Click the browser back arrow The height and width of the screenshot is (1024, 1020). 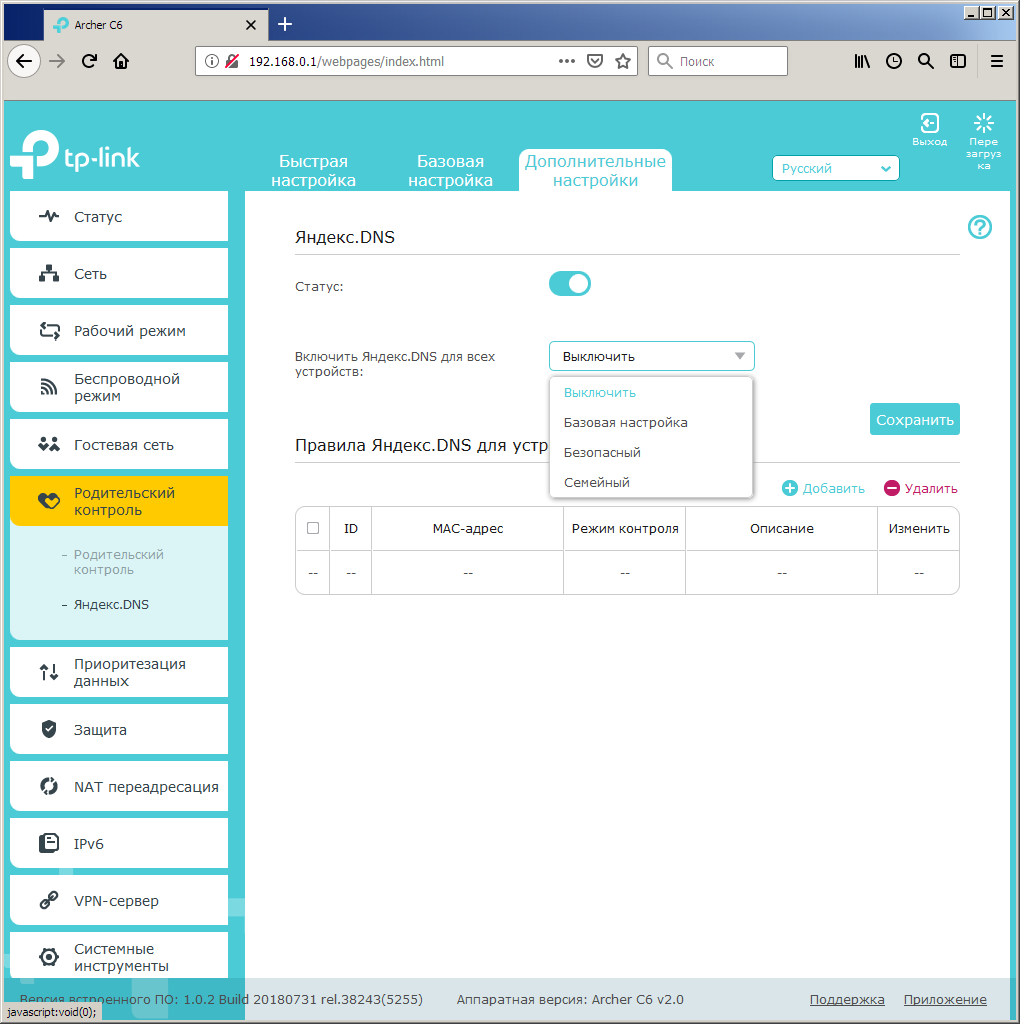click(24, 61)
